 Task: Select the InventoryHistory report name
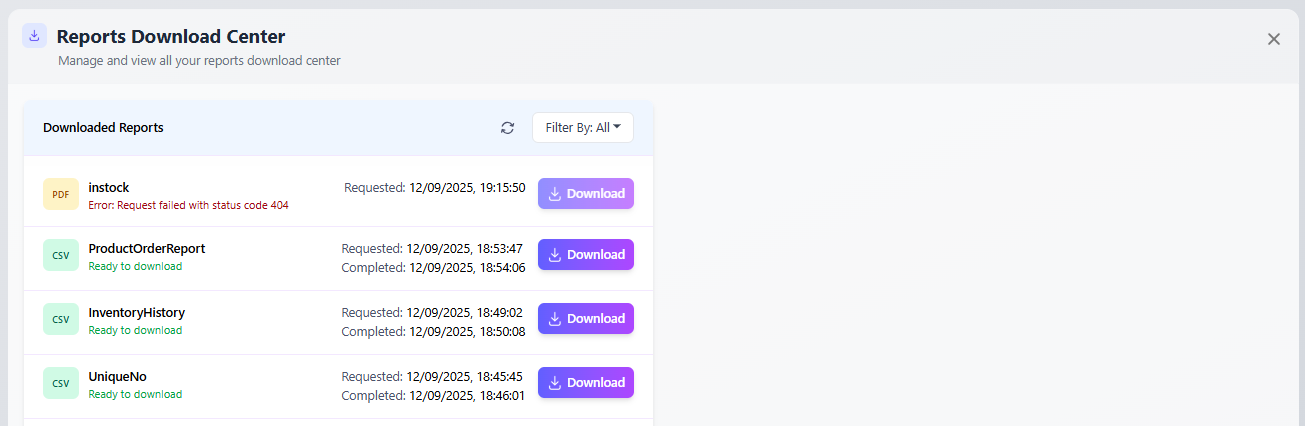tap(136, 312)
